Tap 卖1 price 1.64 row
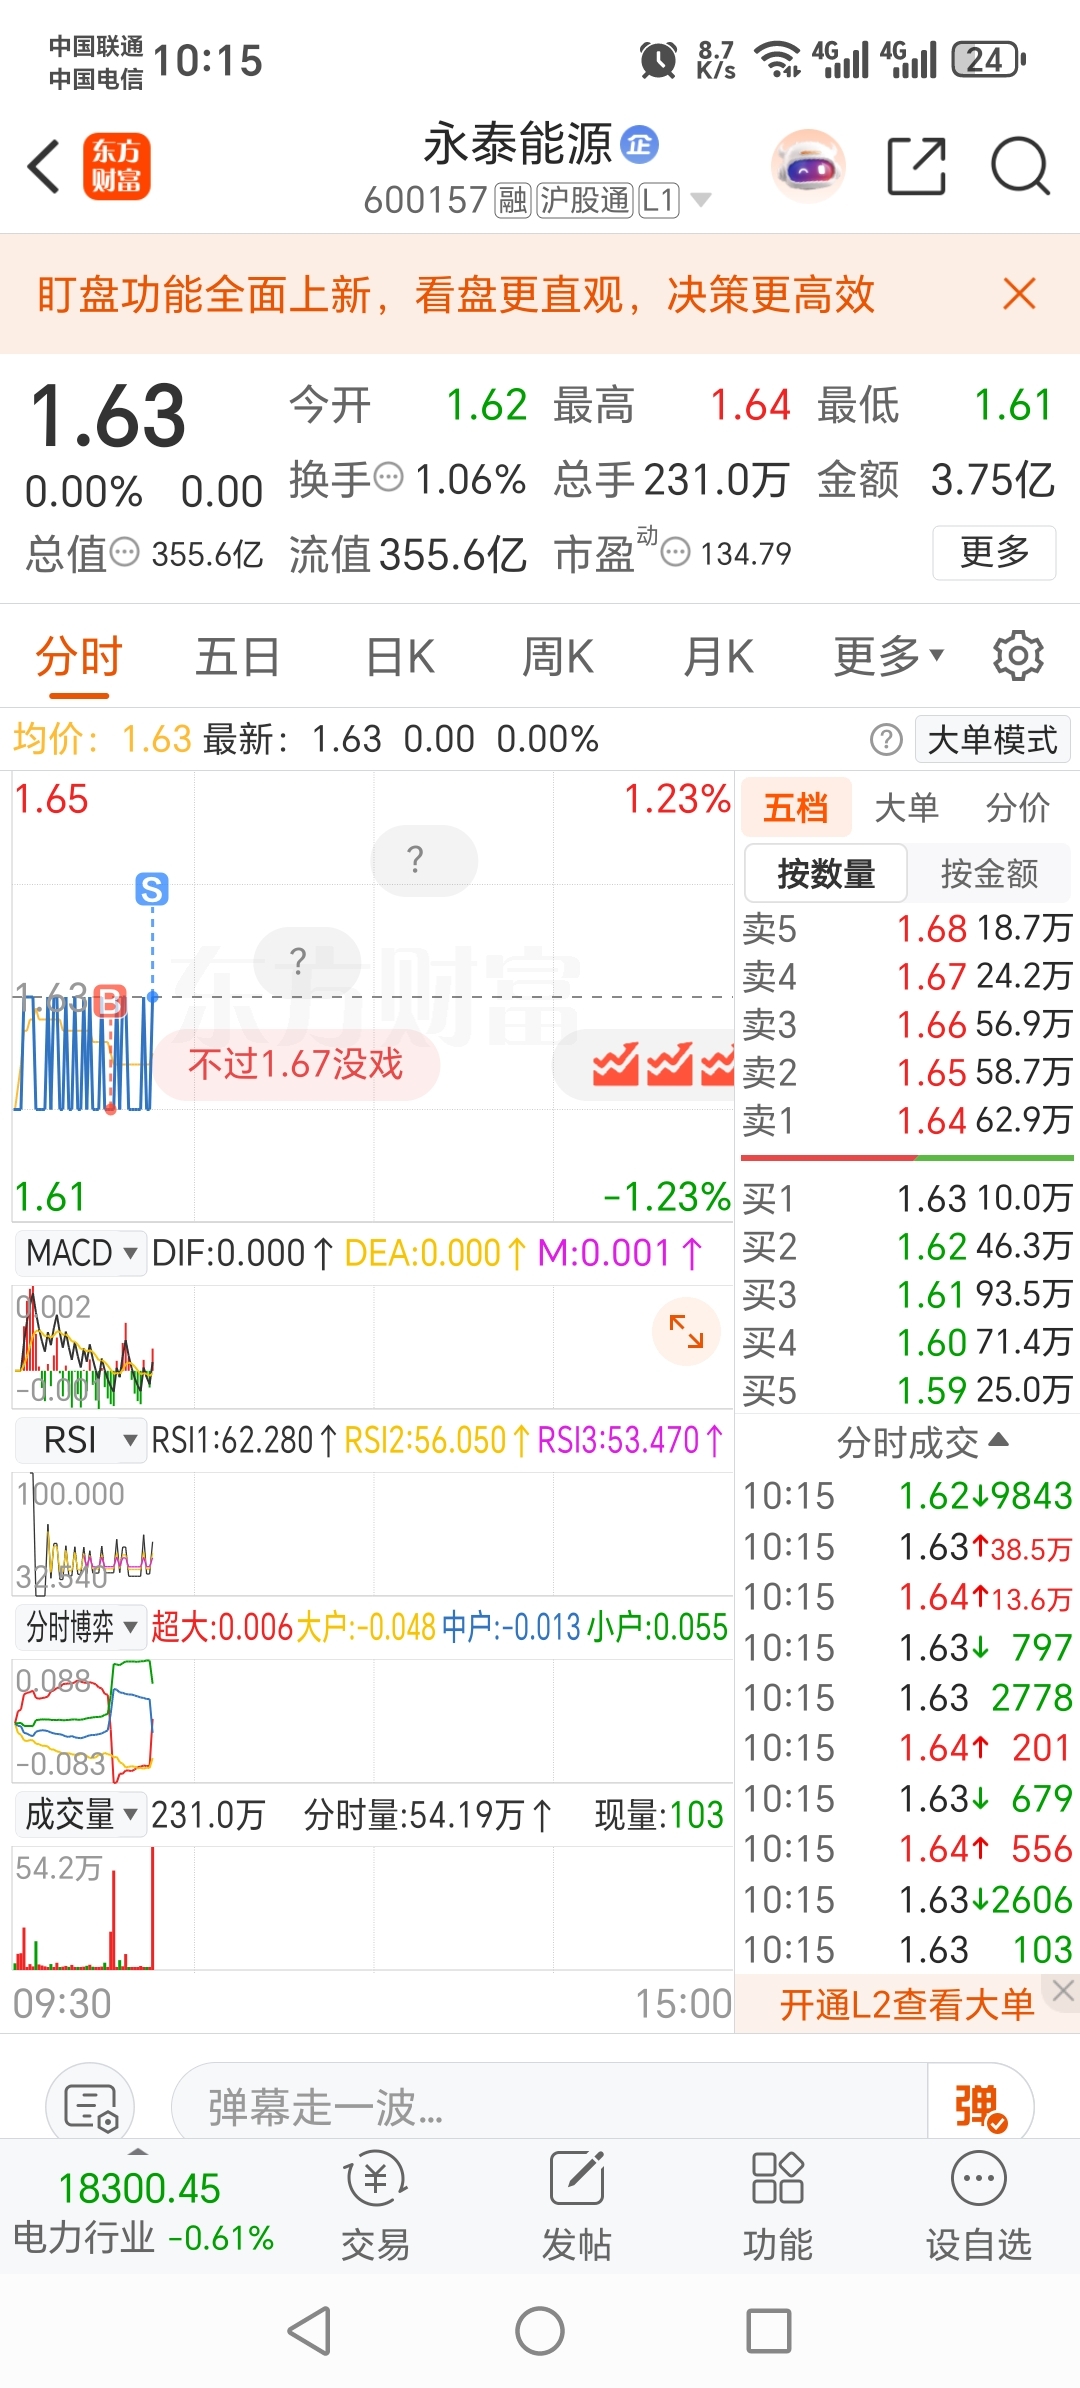 point(907,1121)
